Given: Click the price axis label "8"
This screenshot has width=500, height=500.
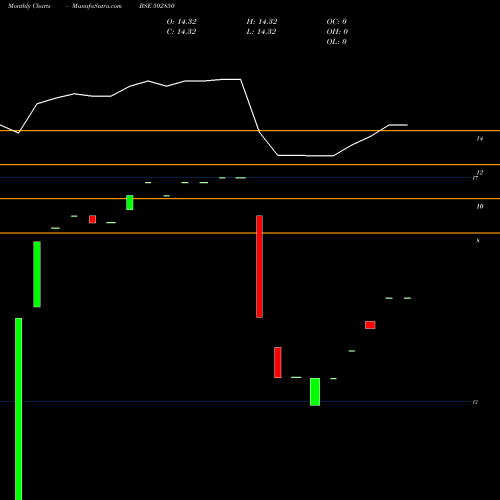Looking at the screenshot, I should pos(478,241).
